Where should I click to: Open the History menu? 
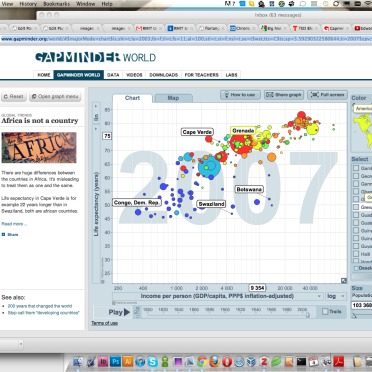(x=28, y=4)
